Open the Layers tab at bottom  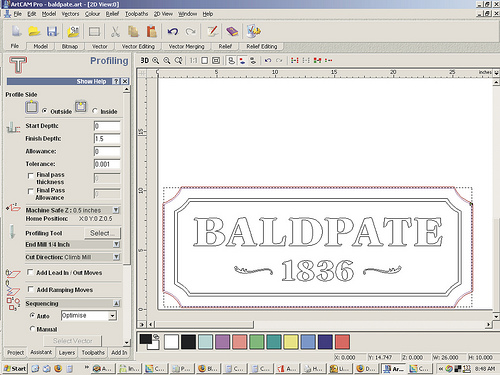[x=67, y=353]
